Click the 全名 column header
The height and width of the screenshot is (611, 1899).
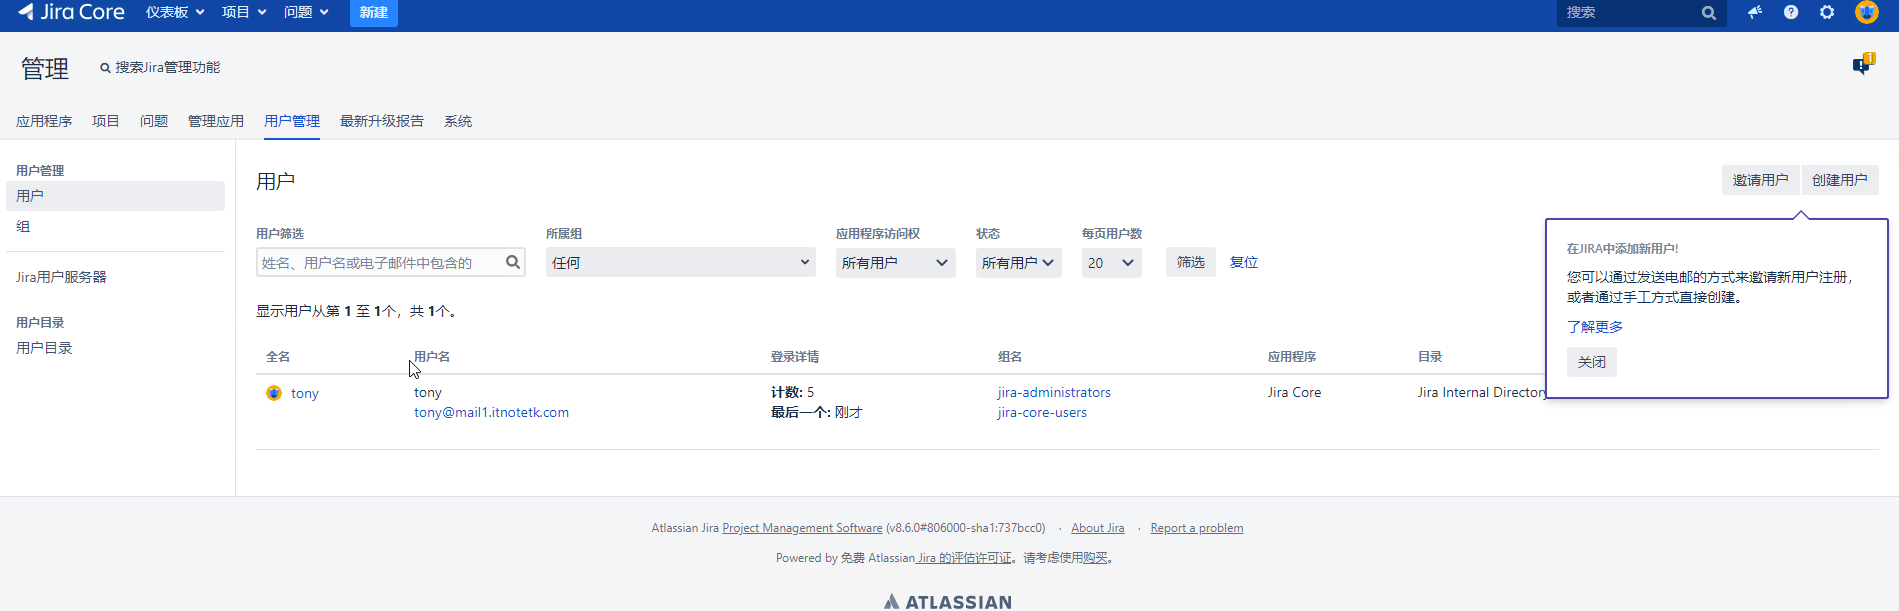pyautogui.click(x=278, y=357)
